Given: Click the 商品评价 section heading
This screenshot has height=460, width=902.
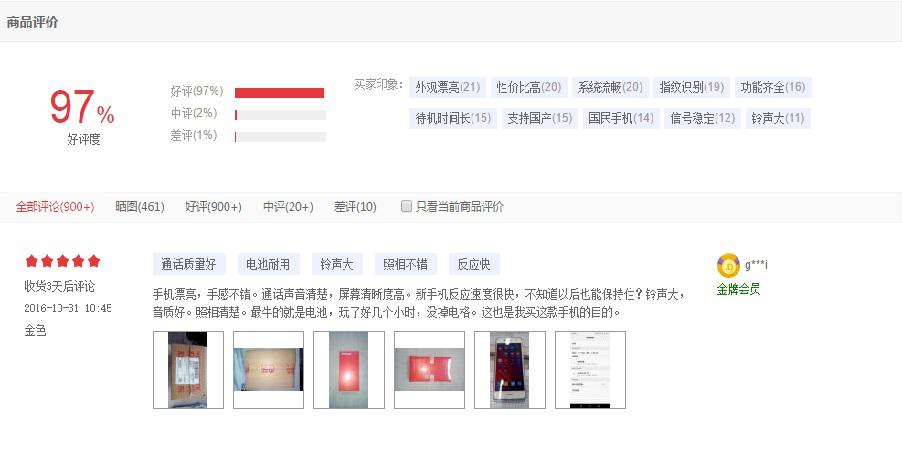Looking at the screenshot, I should click(x=32, y=22).
